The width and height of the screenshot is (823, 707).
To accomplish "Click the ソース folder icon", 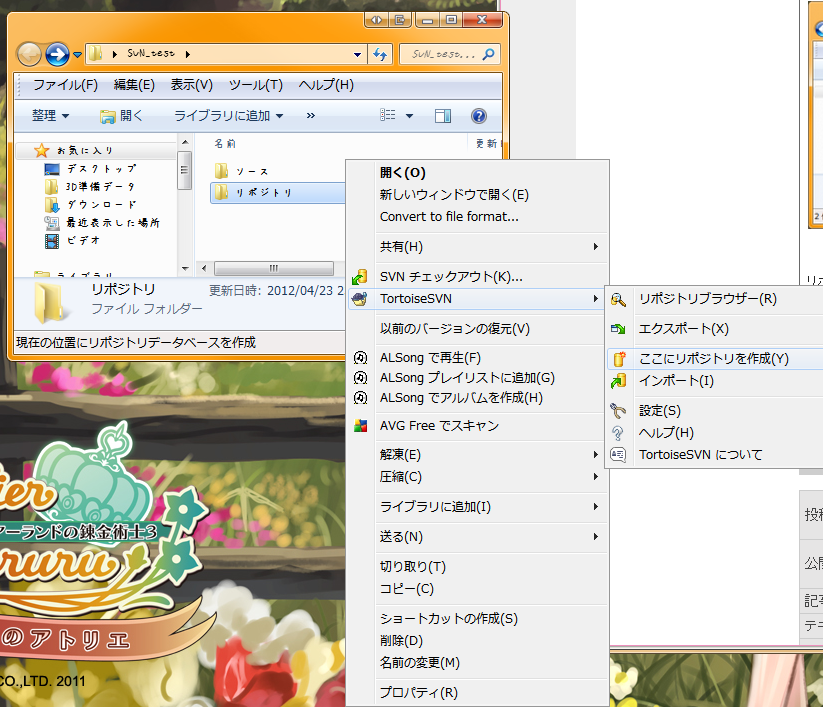I will [x=221, y=171].
